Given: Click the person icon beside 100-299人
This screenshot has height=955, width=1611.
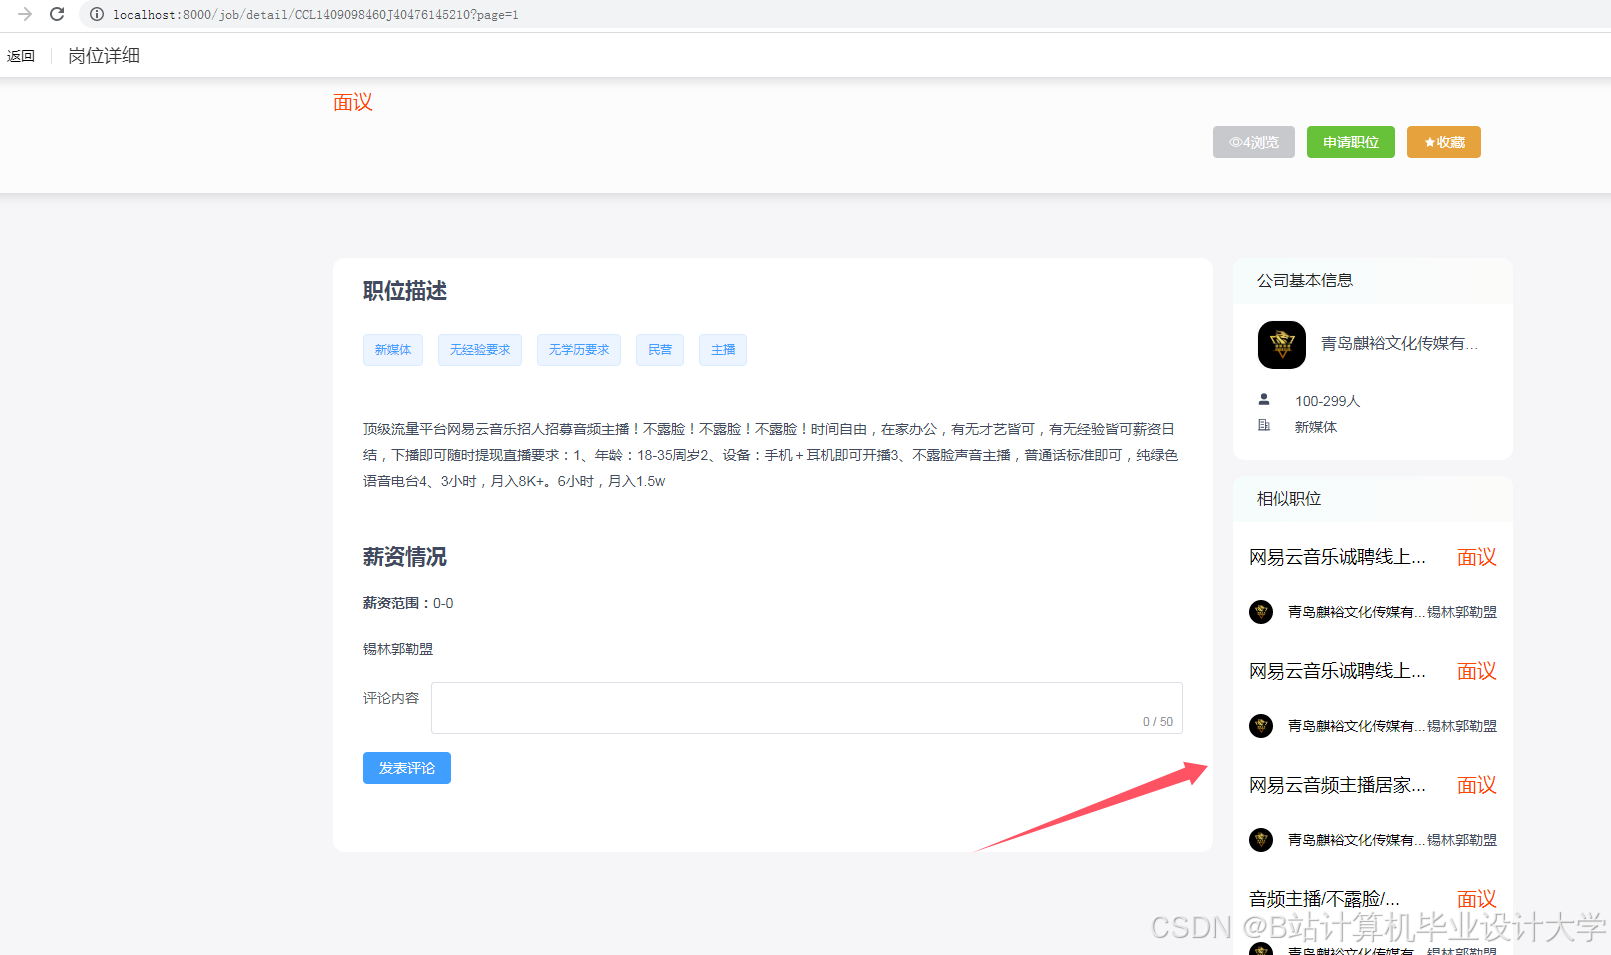Looking at the screenshot, I should click(x=1264, y=399).
